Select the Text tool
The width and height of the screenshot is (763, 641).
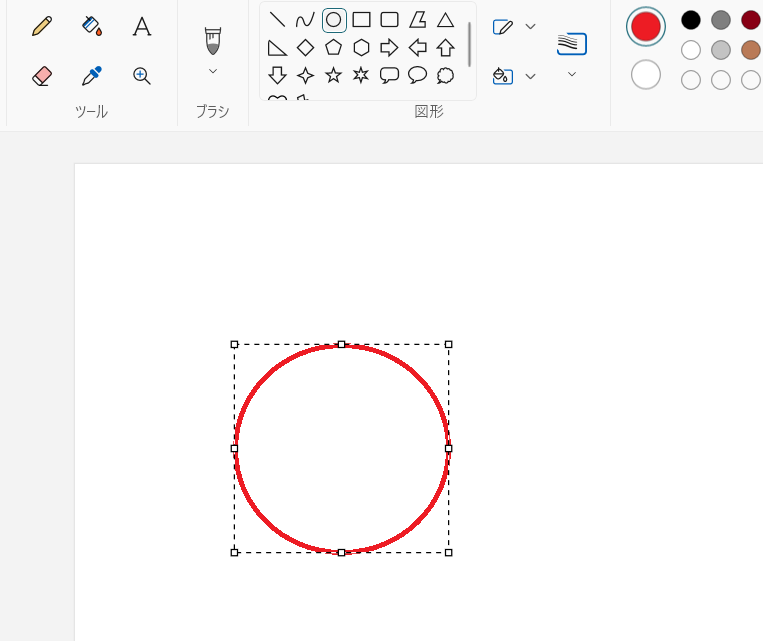point(142,26)
